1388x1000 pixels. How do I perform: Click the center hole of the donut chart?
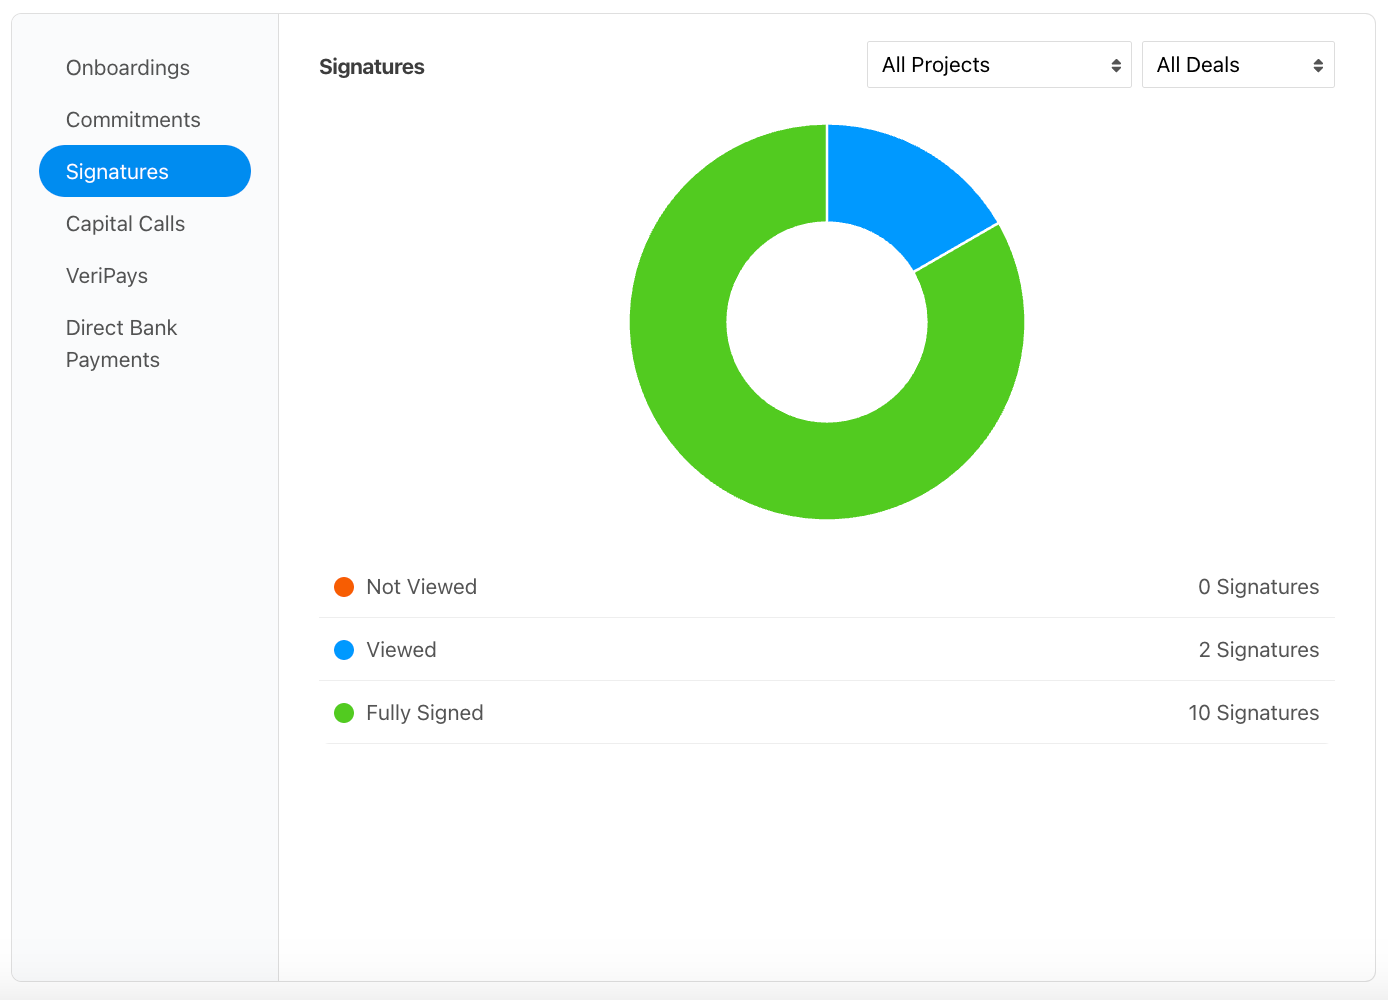point(826,321)
